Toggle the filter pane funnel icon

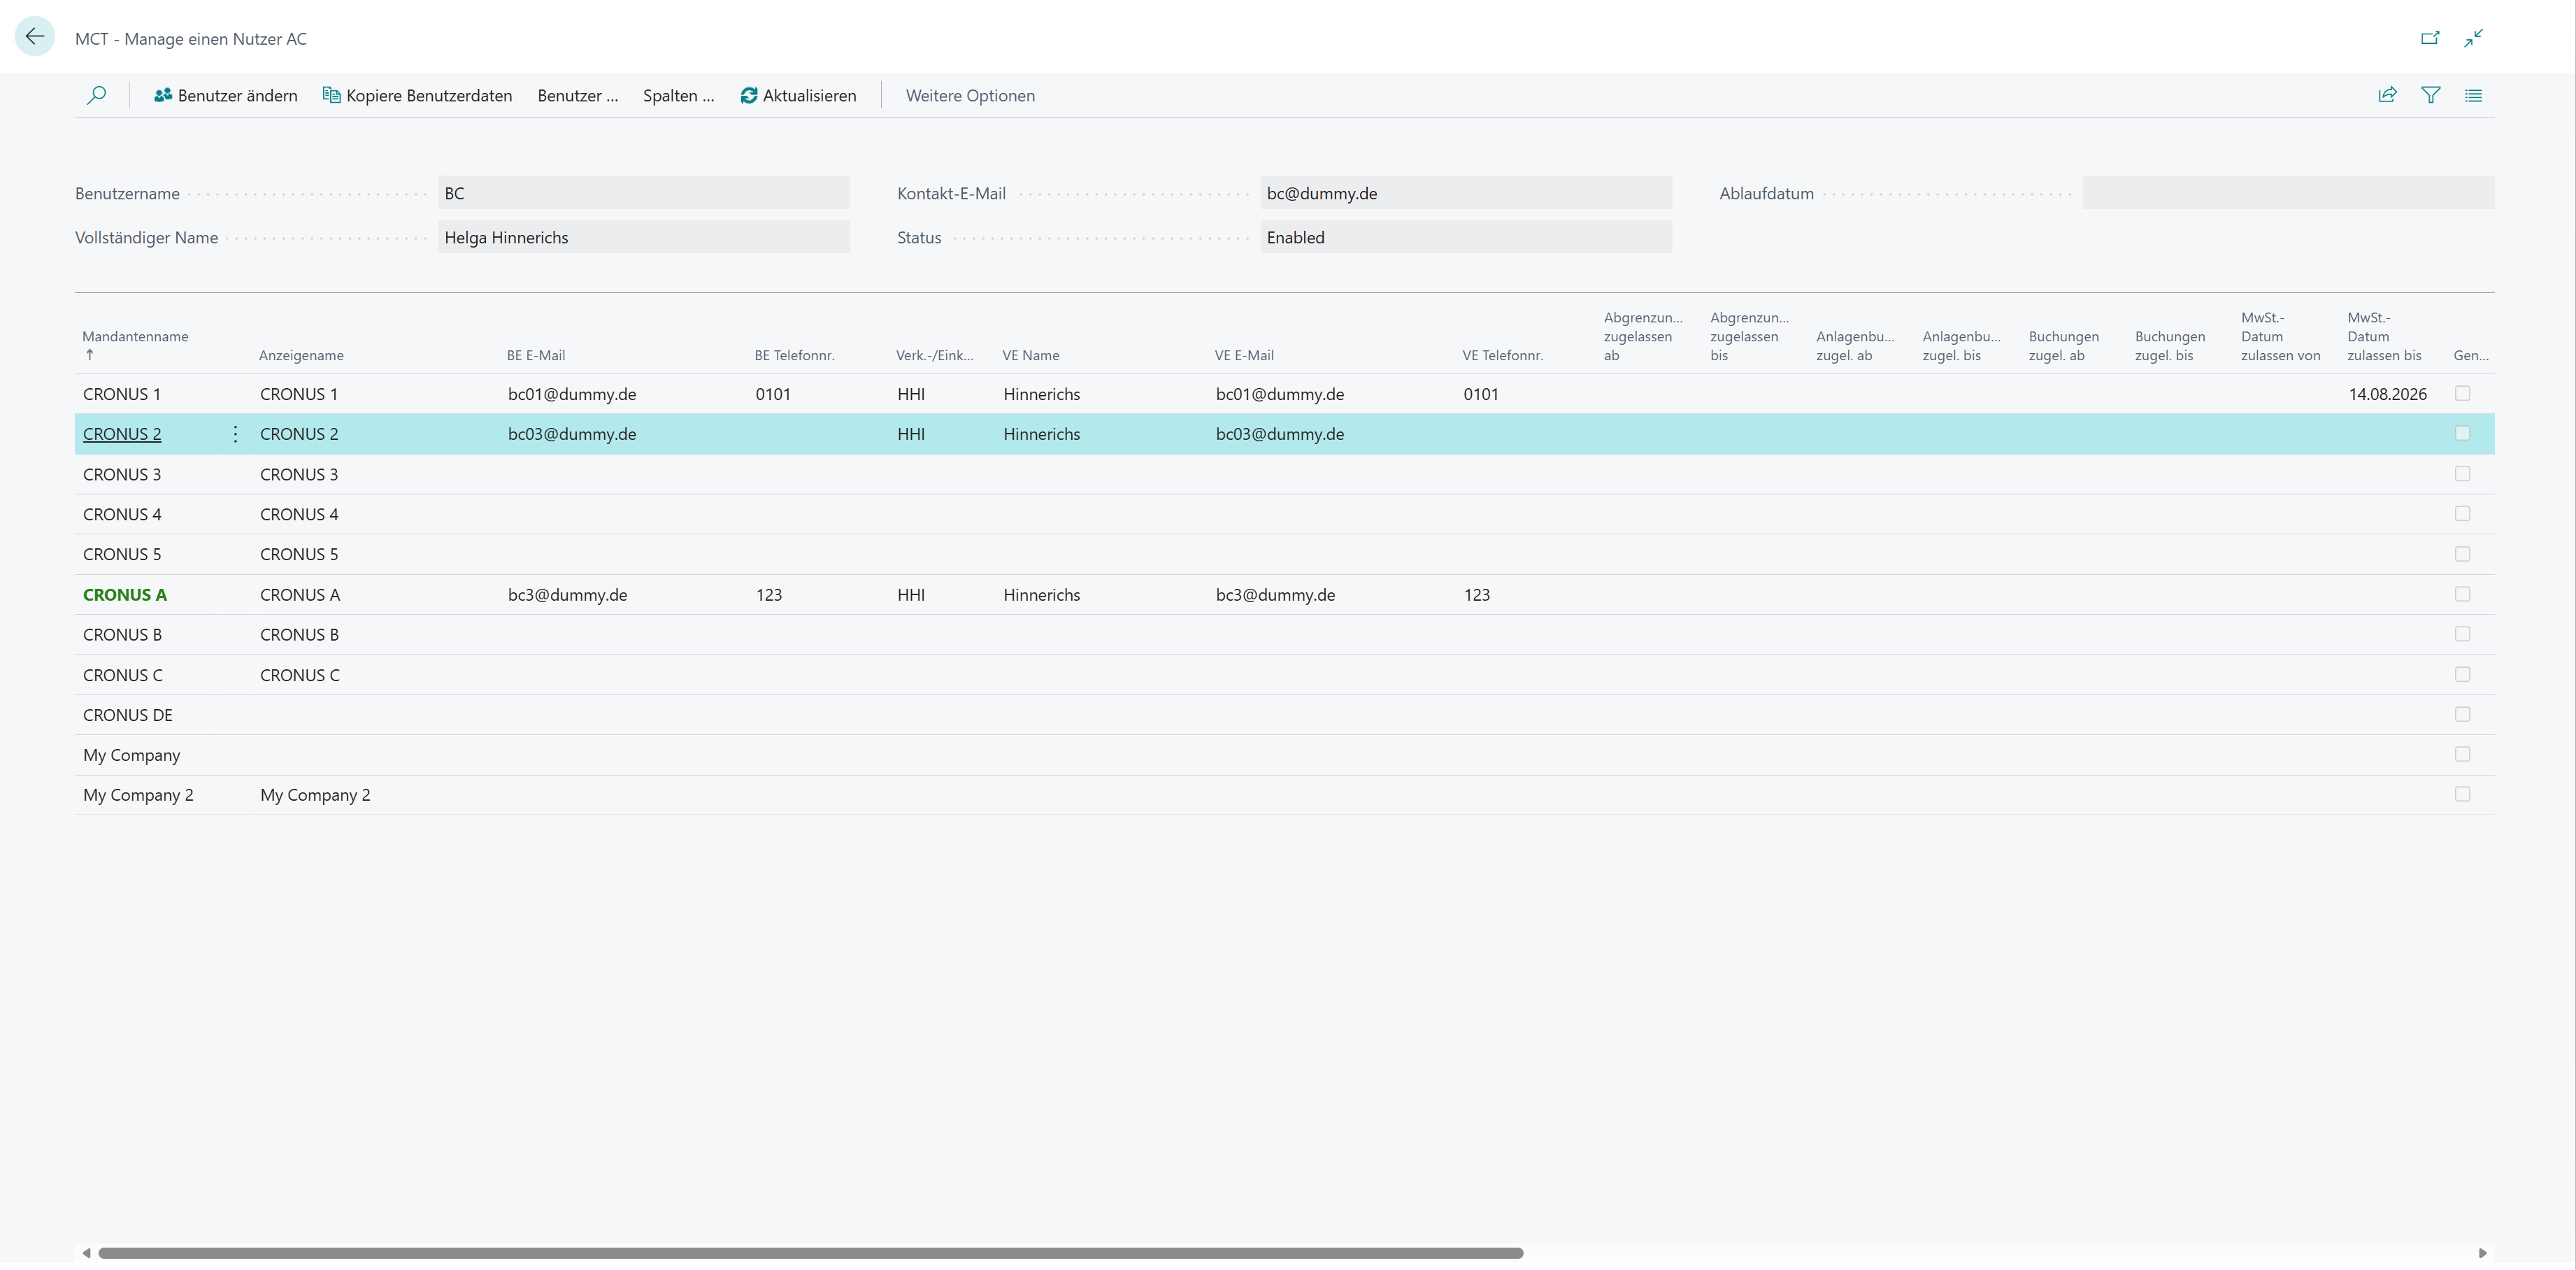[2431, 95]
